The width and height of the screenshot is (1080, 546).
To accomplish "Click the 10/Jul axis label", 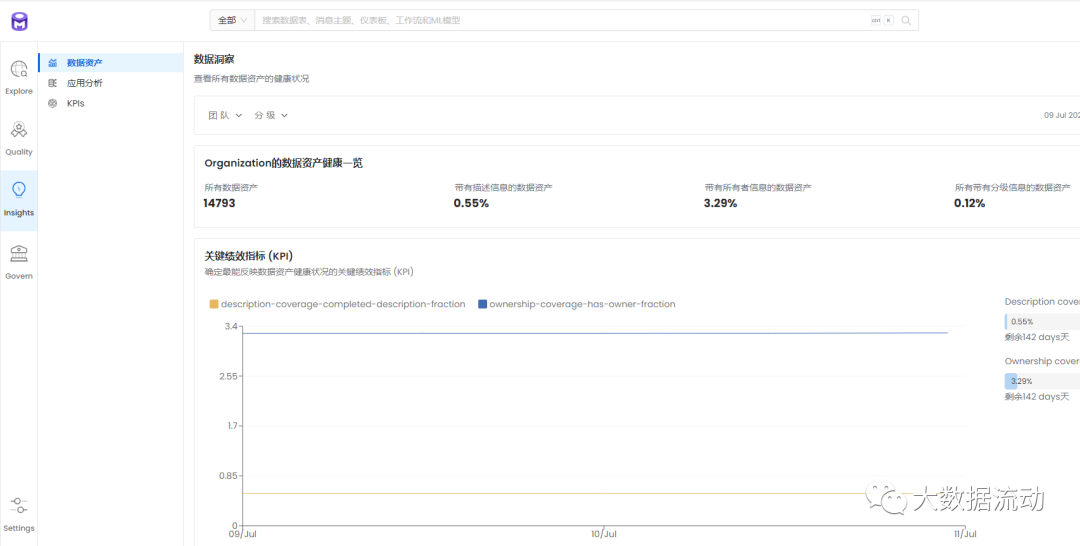I will click(604, 534).
